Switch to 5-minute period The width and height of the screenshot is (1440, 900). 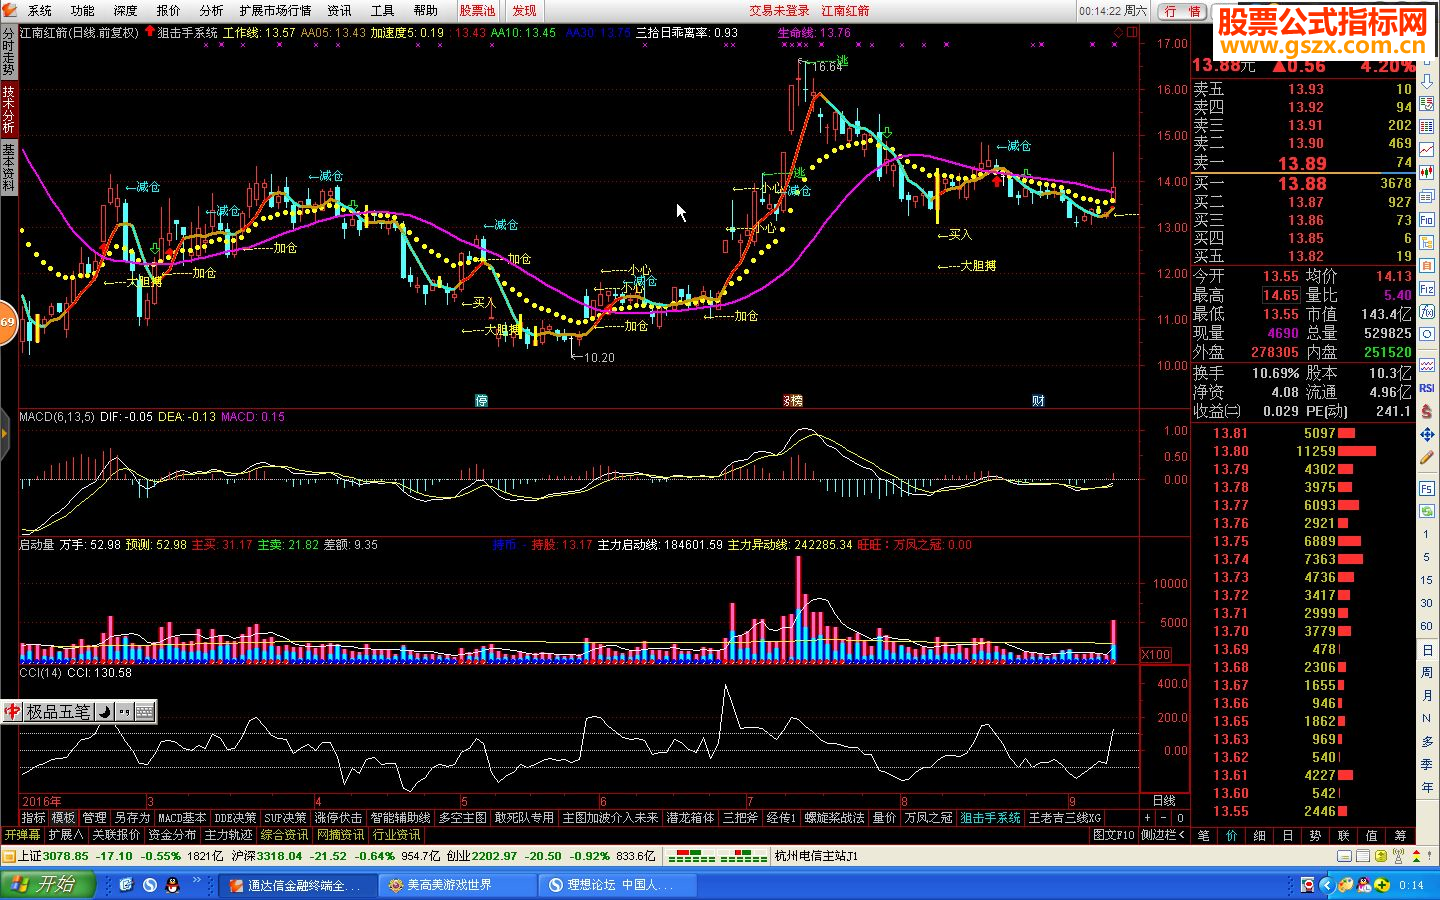pyautogui.click(x=1427, y=557)
